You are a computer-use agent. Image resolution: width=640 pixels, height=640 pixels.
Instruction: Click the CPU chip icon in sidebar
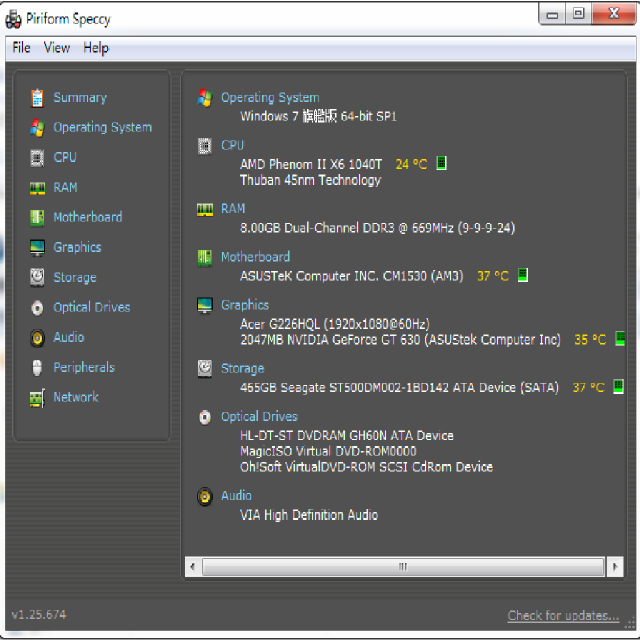[x=37, y=158]
